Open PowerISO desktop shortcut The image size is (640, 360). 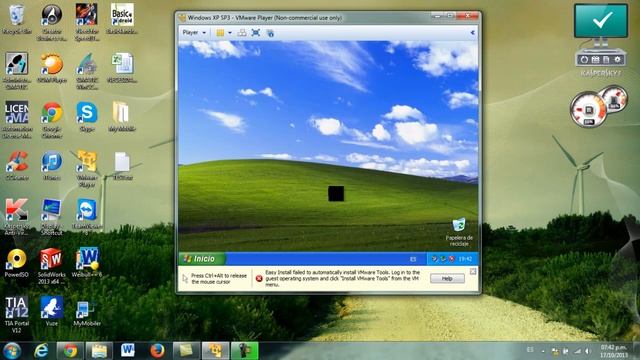[17, 262]
